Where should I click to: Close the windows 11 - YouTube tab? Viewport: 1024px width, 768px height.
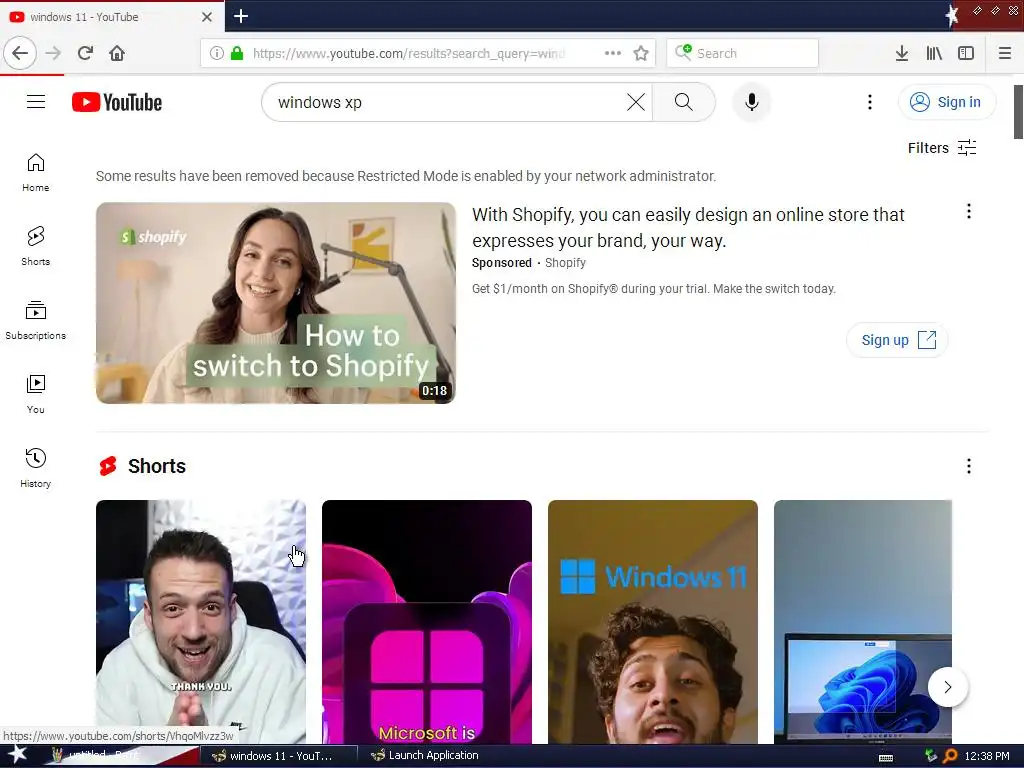pyautogui.click(x=207, y=17)
